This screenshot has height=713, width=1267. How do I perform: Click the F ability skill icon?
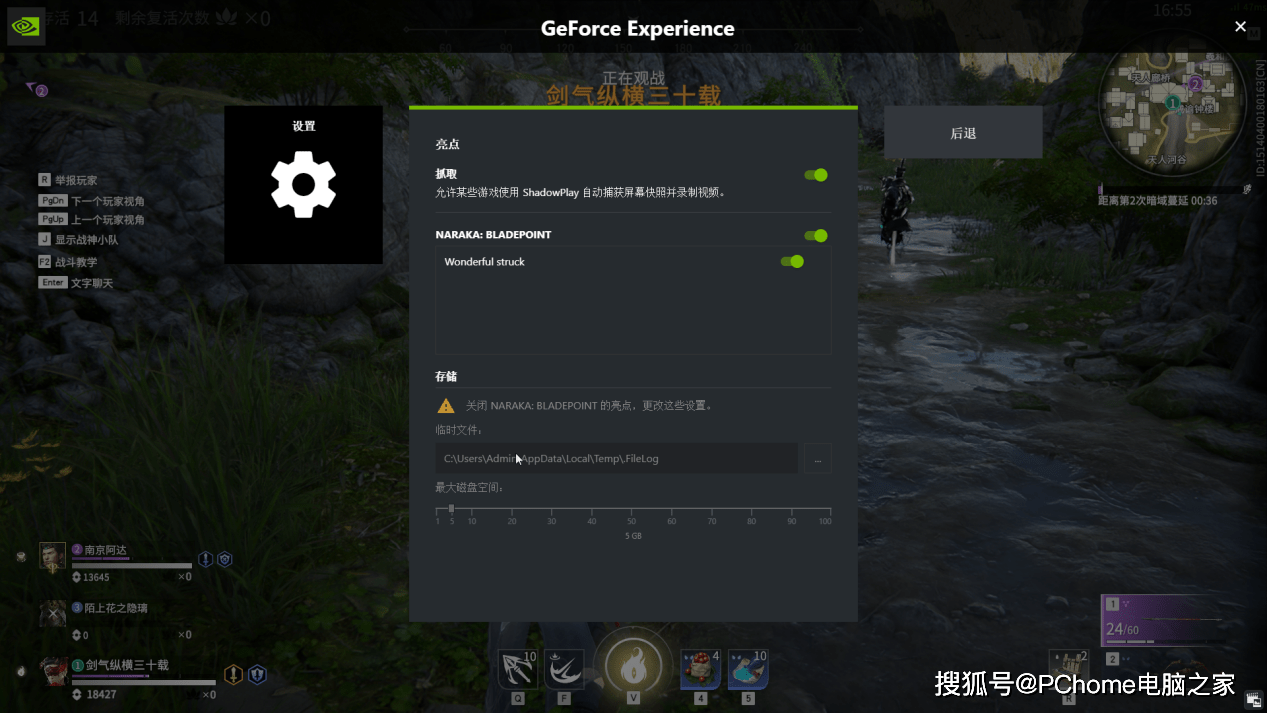point(563,668)
